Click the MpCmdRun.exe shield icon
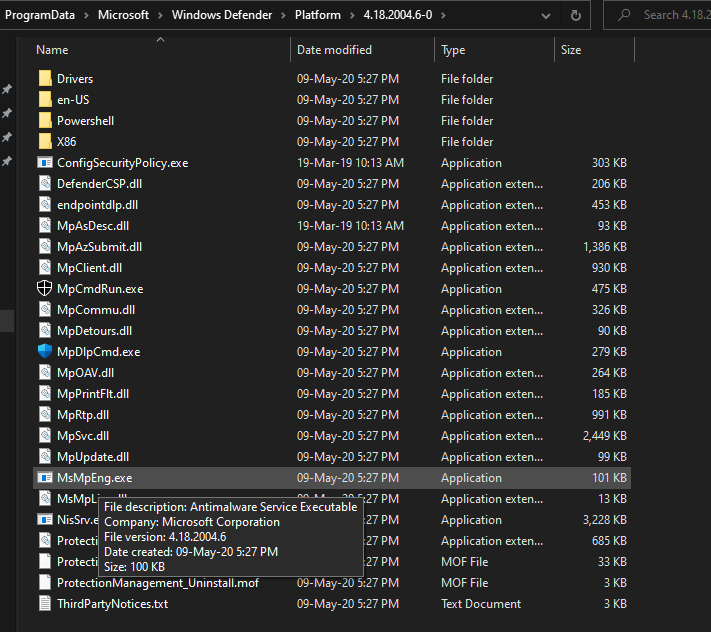Viewport: 711px width, 632px height. 44,288
